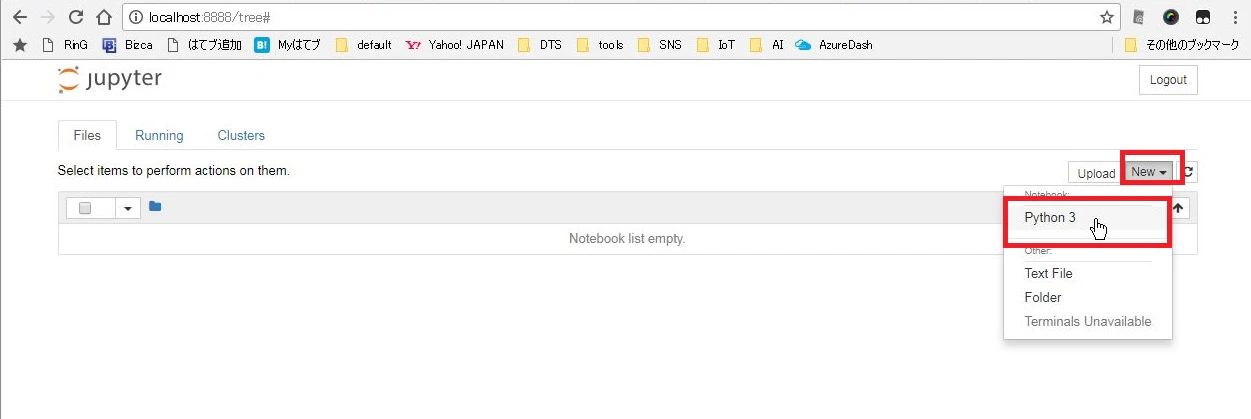The height and width of the screenshot is (419, 1251).
Task: Toggle the select-all checkbox
Action: 85,208
